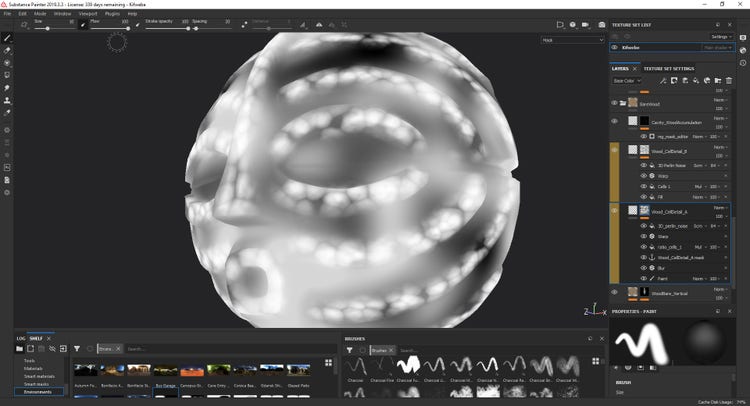Image resolution: width=750 pixels, height=406 pixels.
Task: Remove the Brushes filter tag in Brushes panel
Action: pos(391,350)
